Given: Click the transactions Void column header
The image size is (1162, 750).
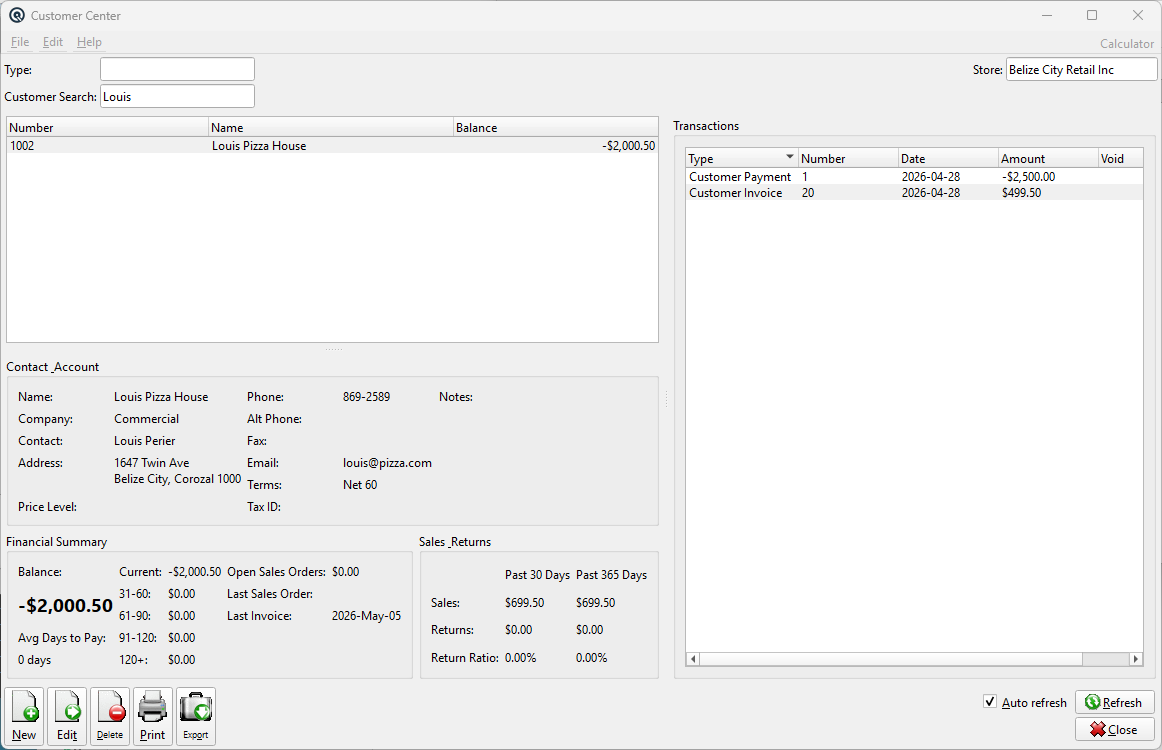Looking at the screenshot, I should (x=1120, y=159).
